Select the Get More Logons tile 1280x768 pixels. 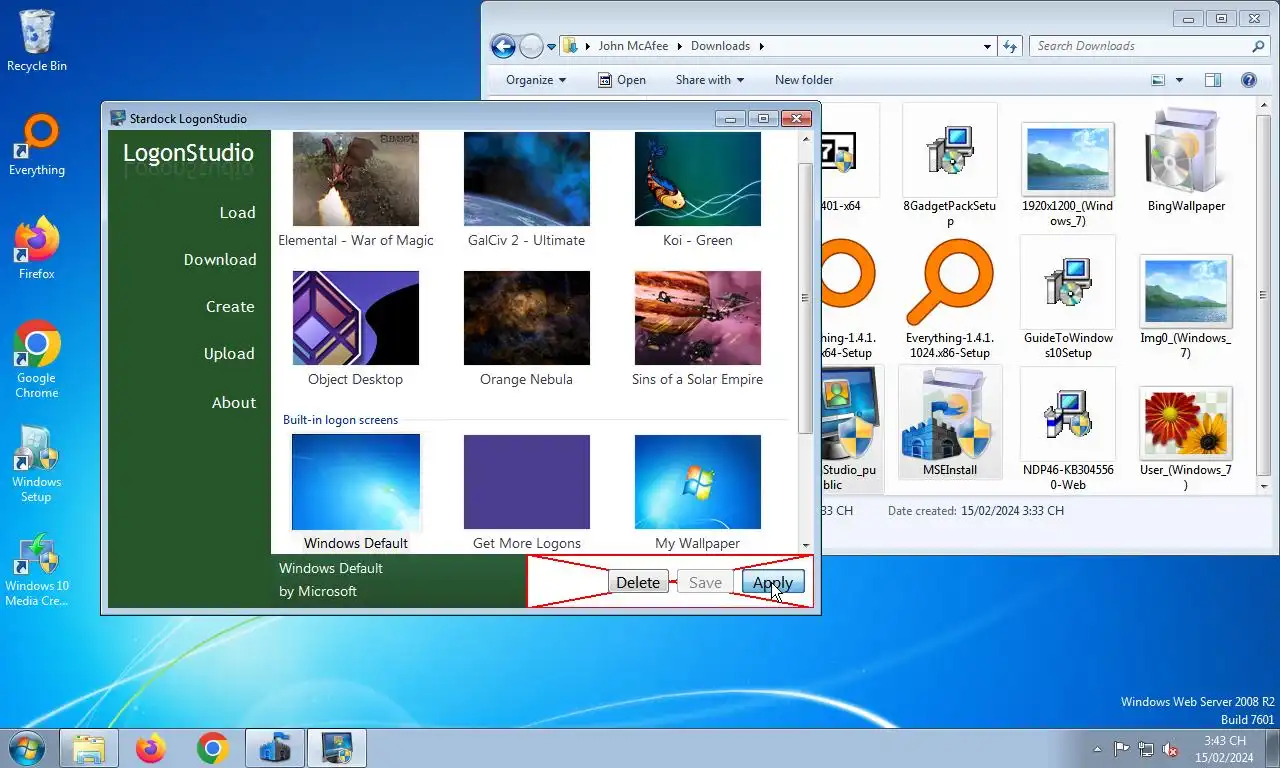coord(527,492)
